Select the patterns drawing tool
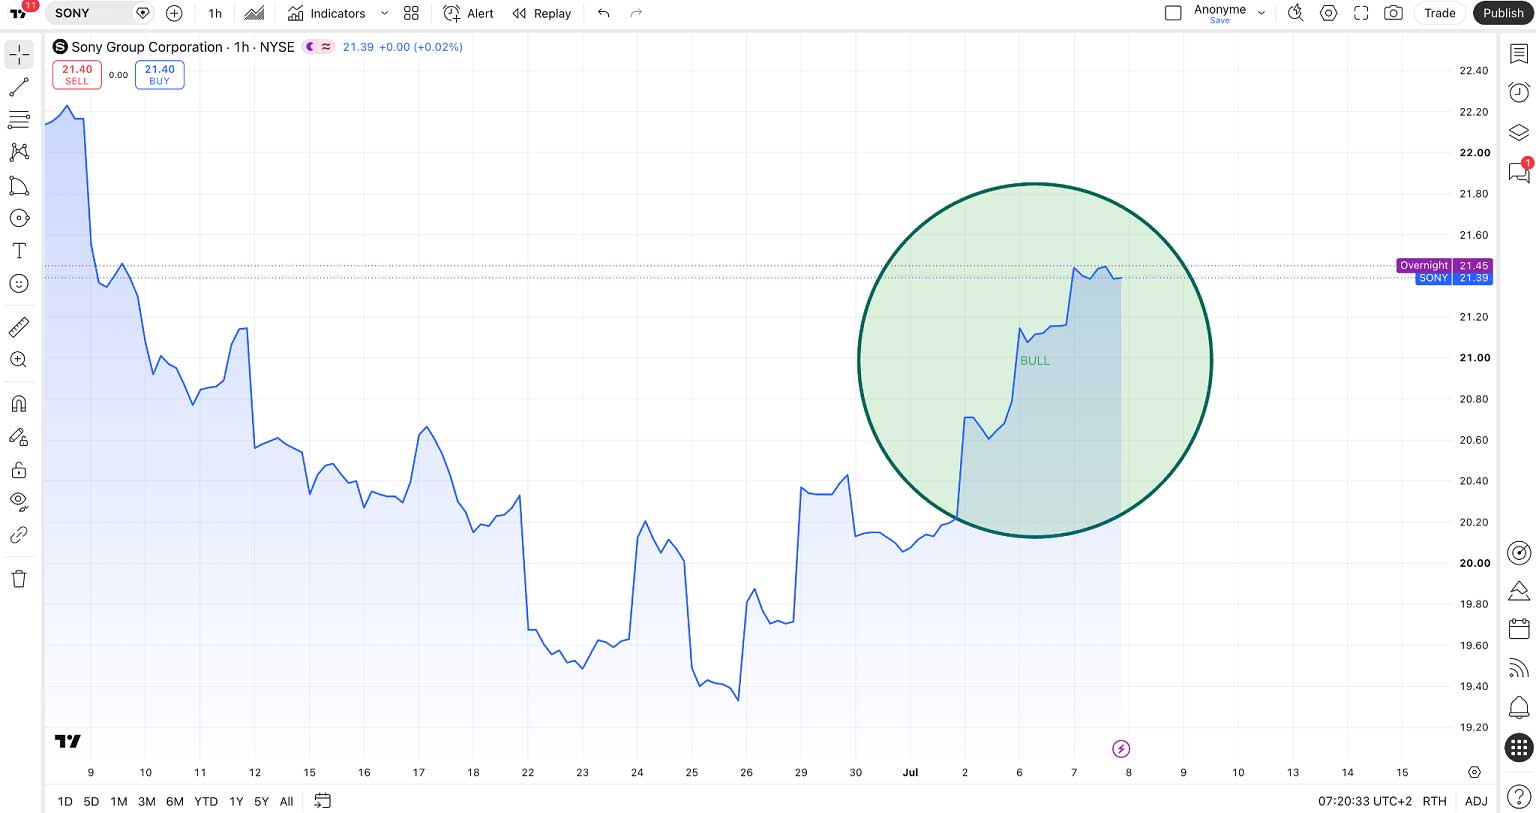 click(19, 152)
